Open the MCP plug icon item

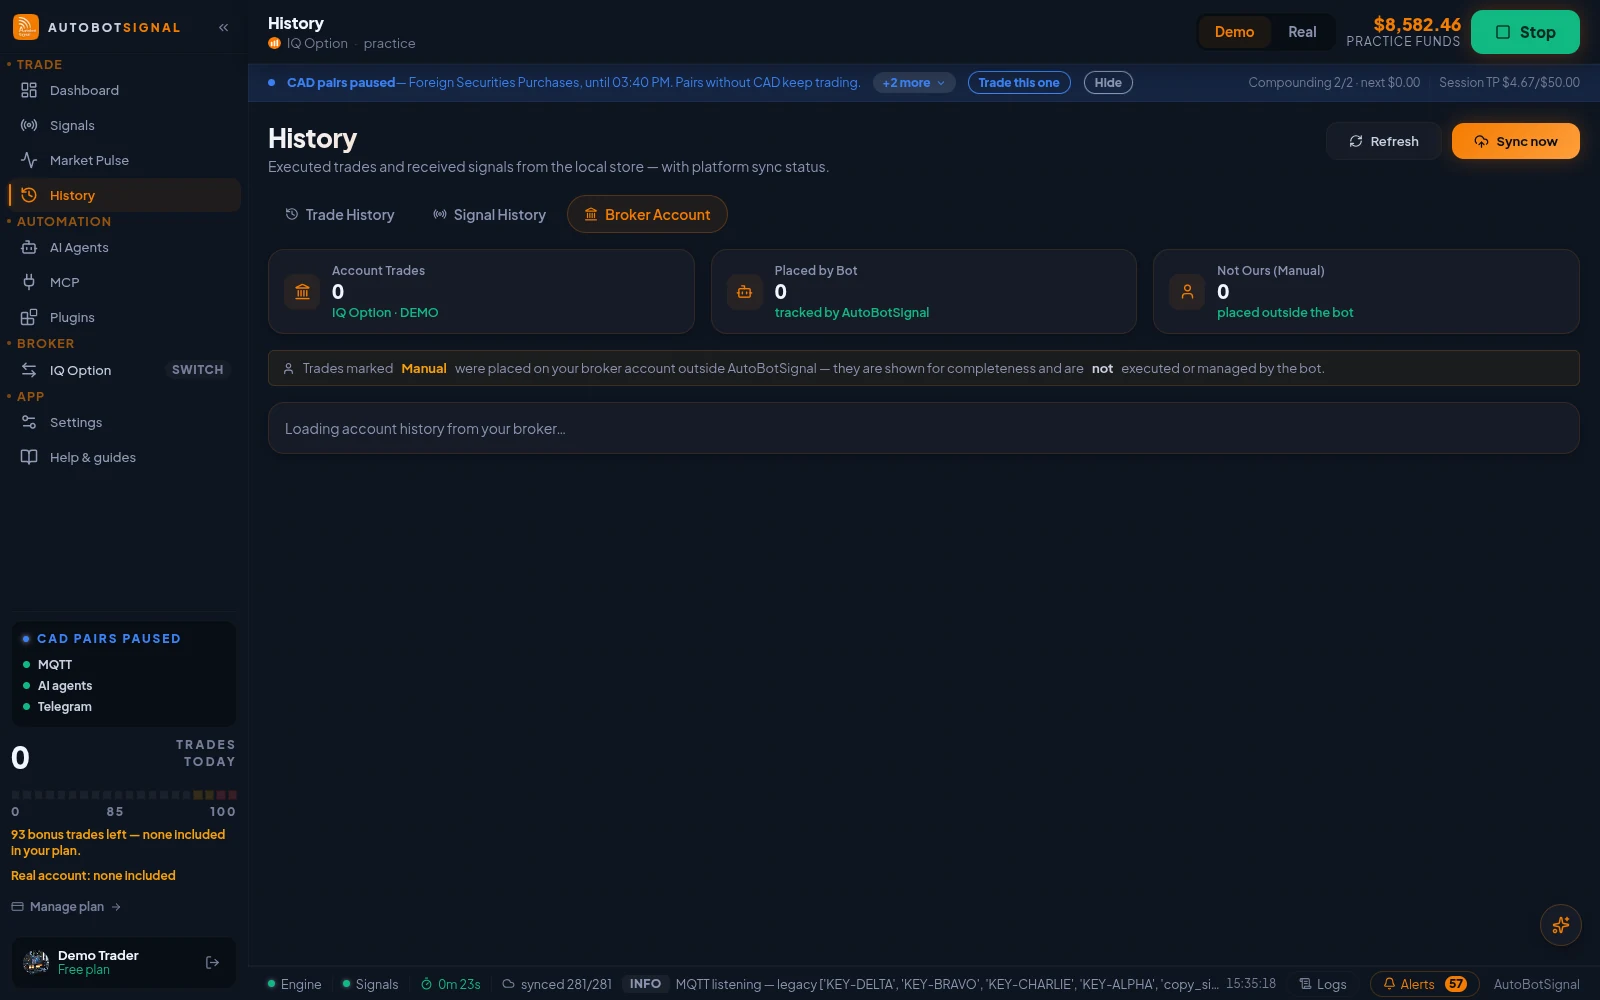(124, 282)
